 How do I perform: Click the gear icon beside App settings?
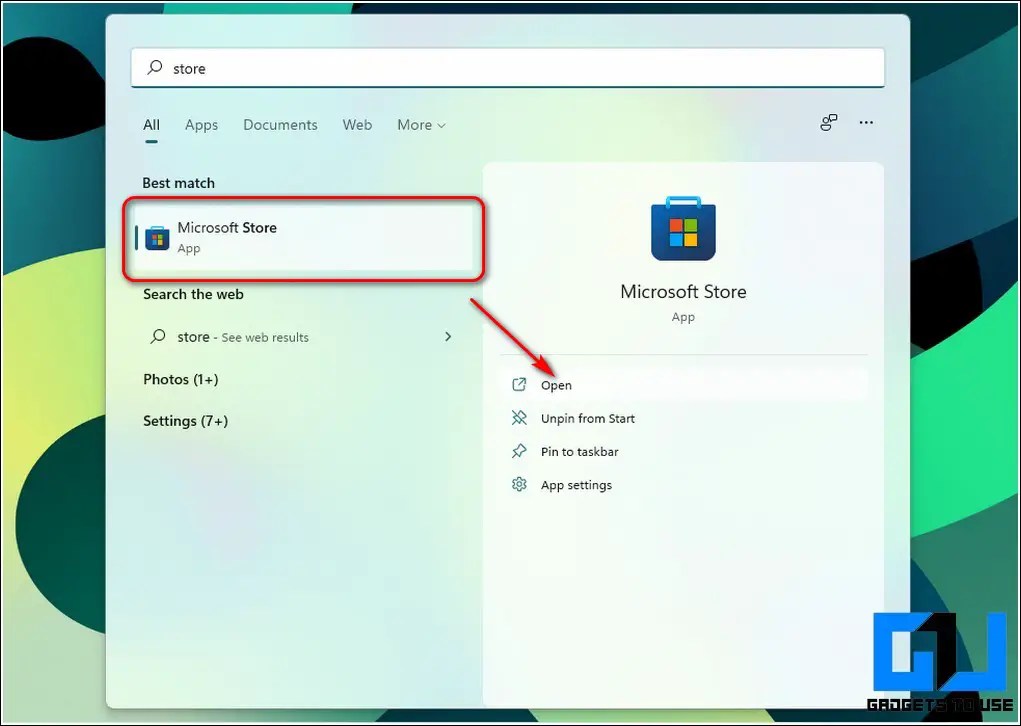tap(519, 484)
